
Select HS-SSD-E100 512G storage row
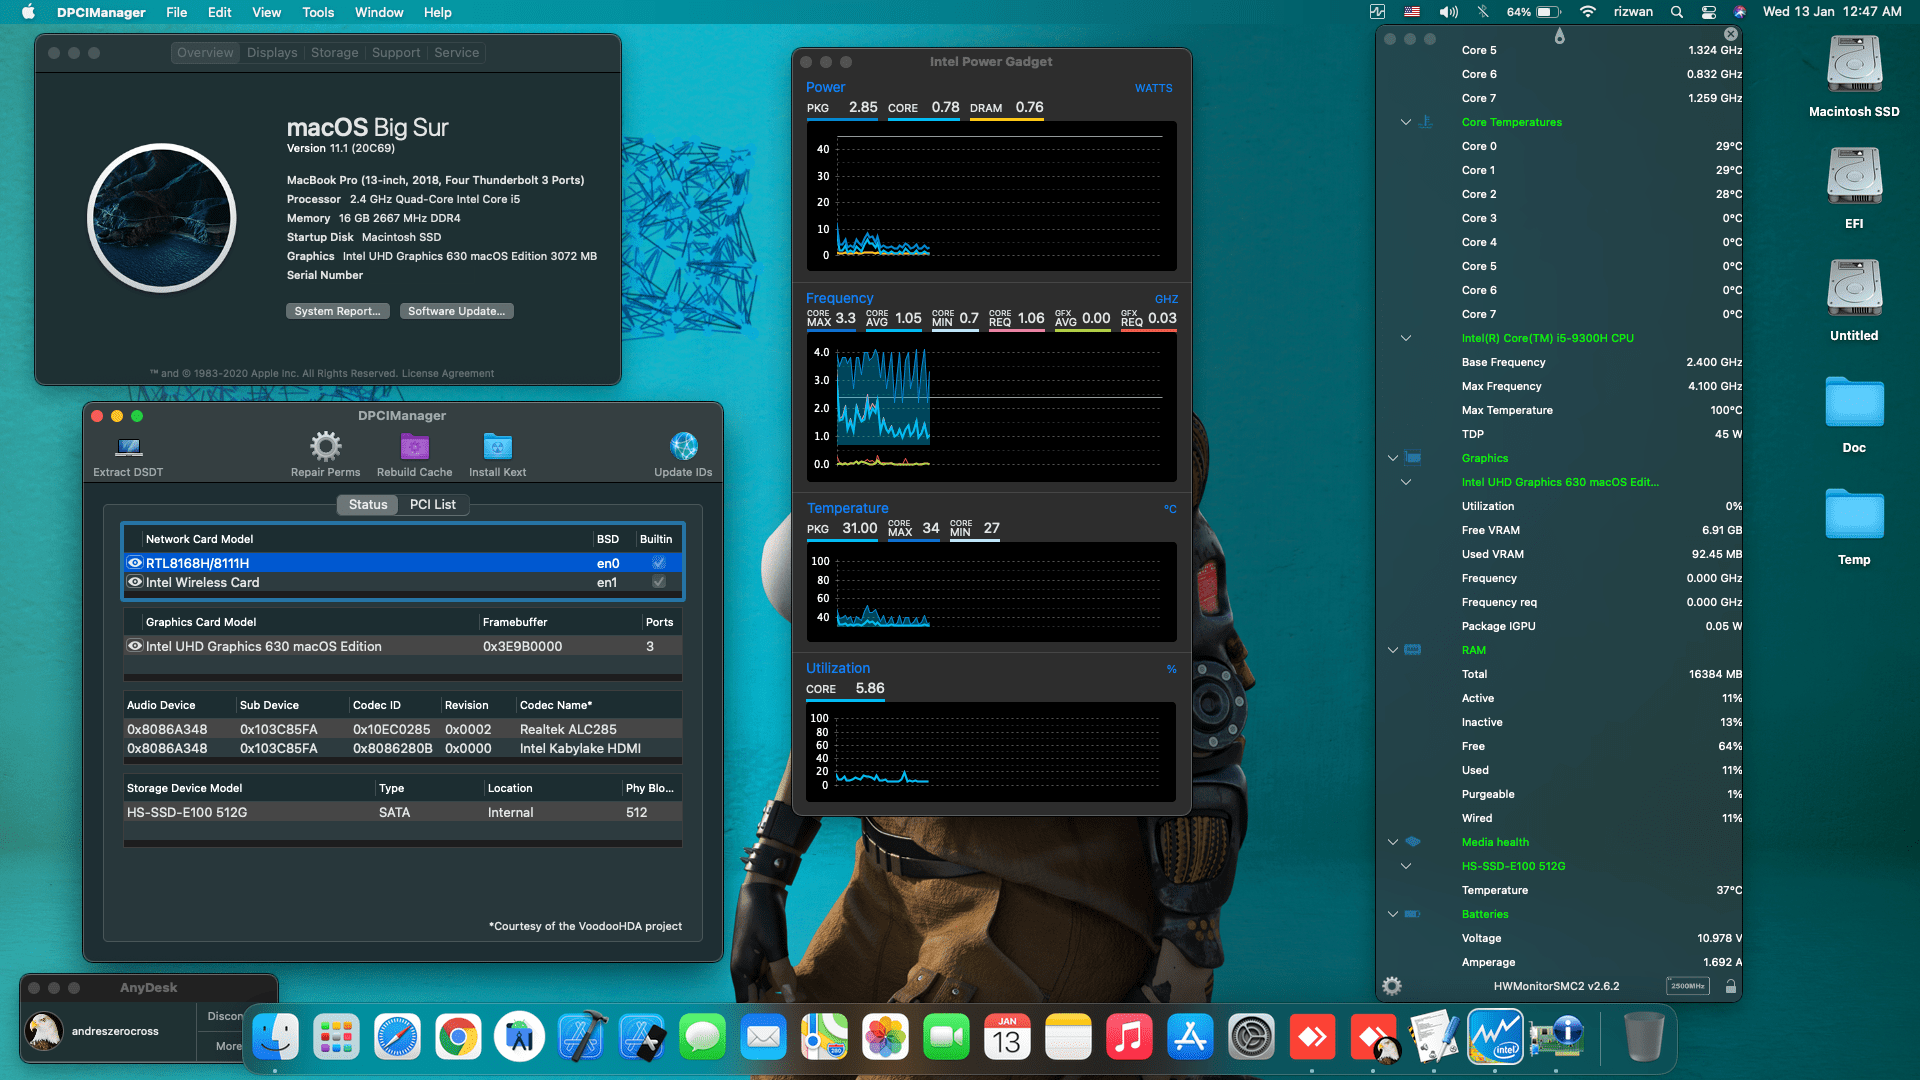point(403,812)
